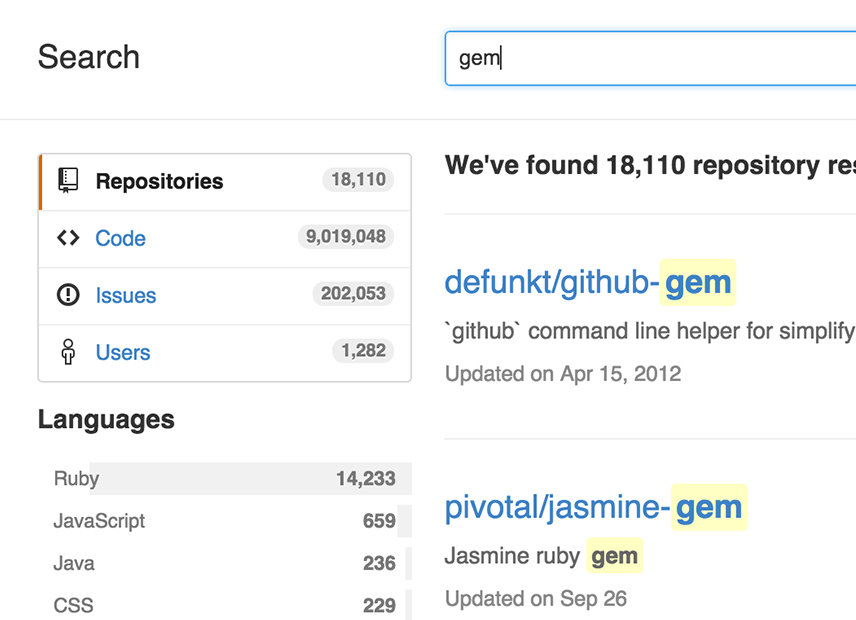Click the 9,019,048 code count badge
Viewport: 856px width, 620px height.
(346, 236)
